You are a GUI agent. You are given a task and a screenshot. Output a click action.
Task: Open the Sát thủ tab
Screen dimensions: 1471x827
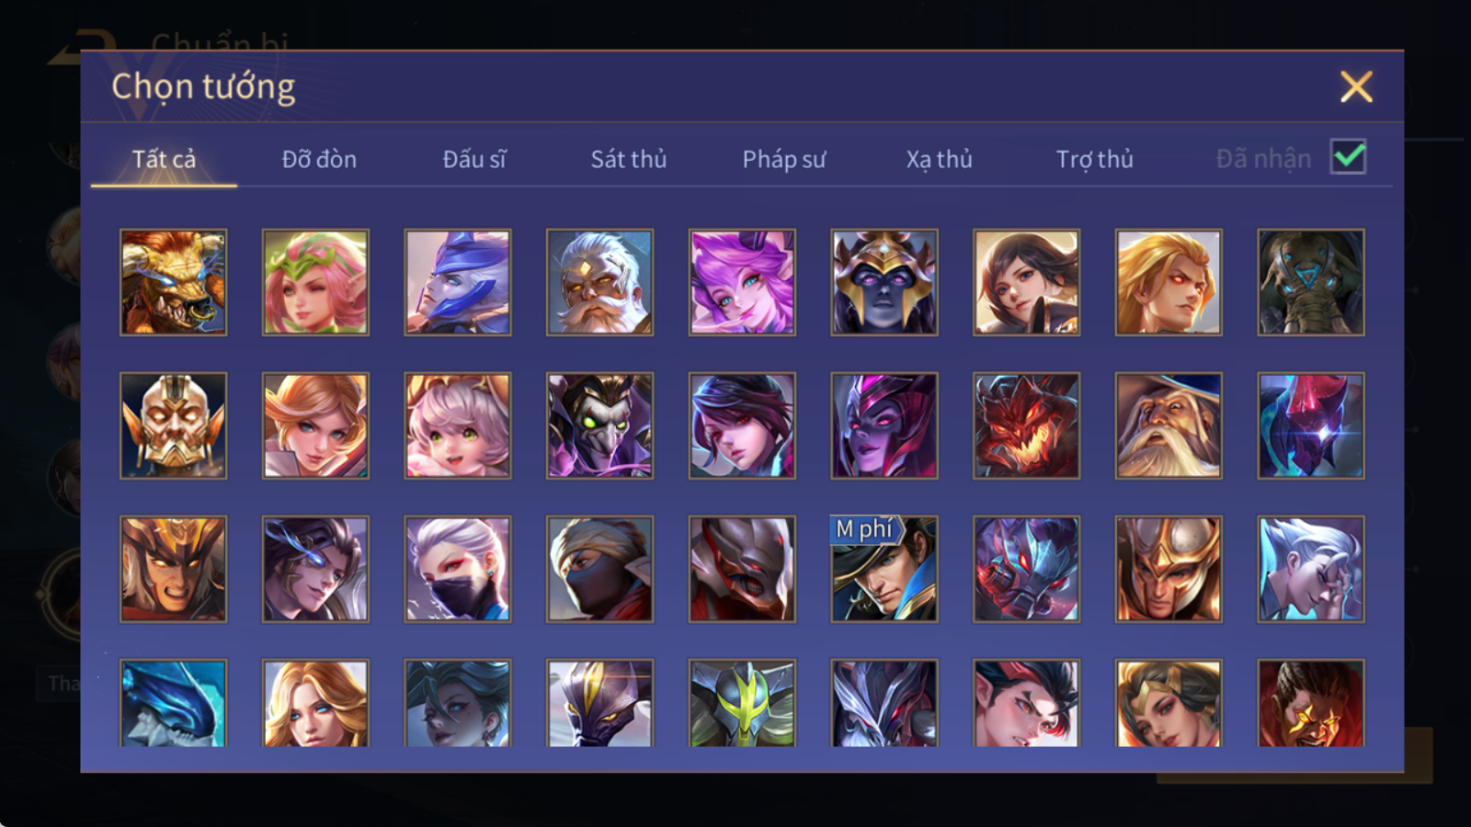click(x=628, y=159)
